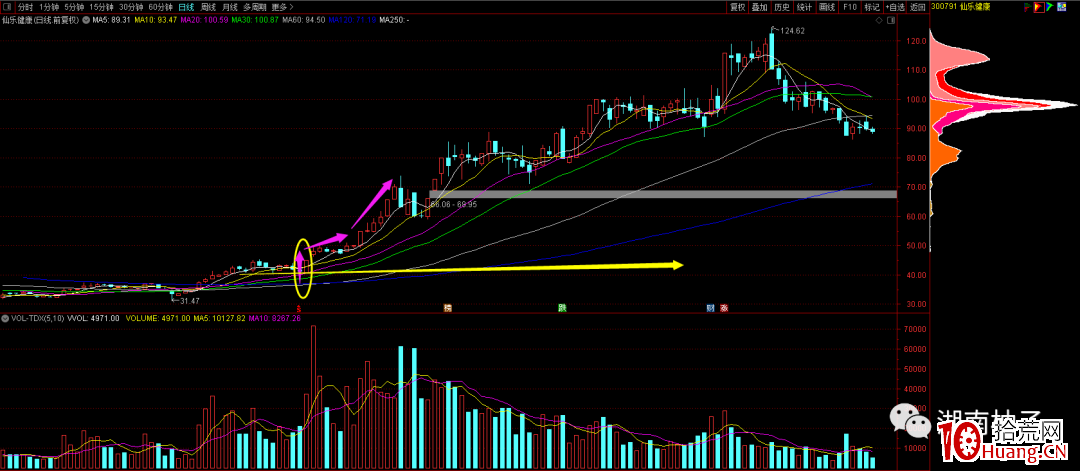Click the green-blue arrow flag icon
The height and width of the screenshot is (471, 1080).
(x=1050, y=7)
